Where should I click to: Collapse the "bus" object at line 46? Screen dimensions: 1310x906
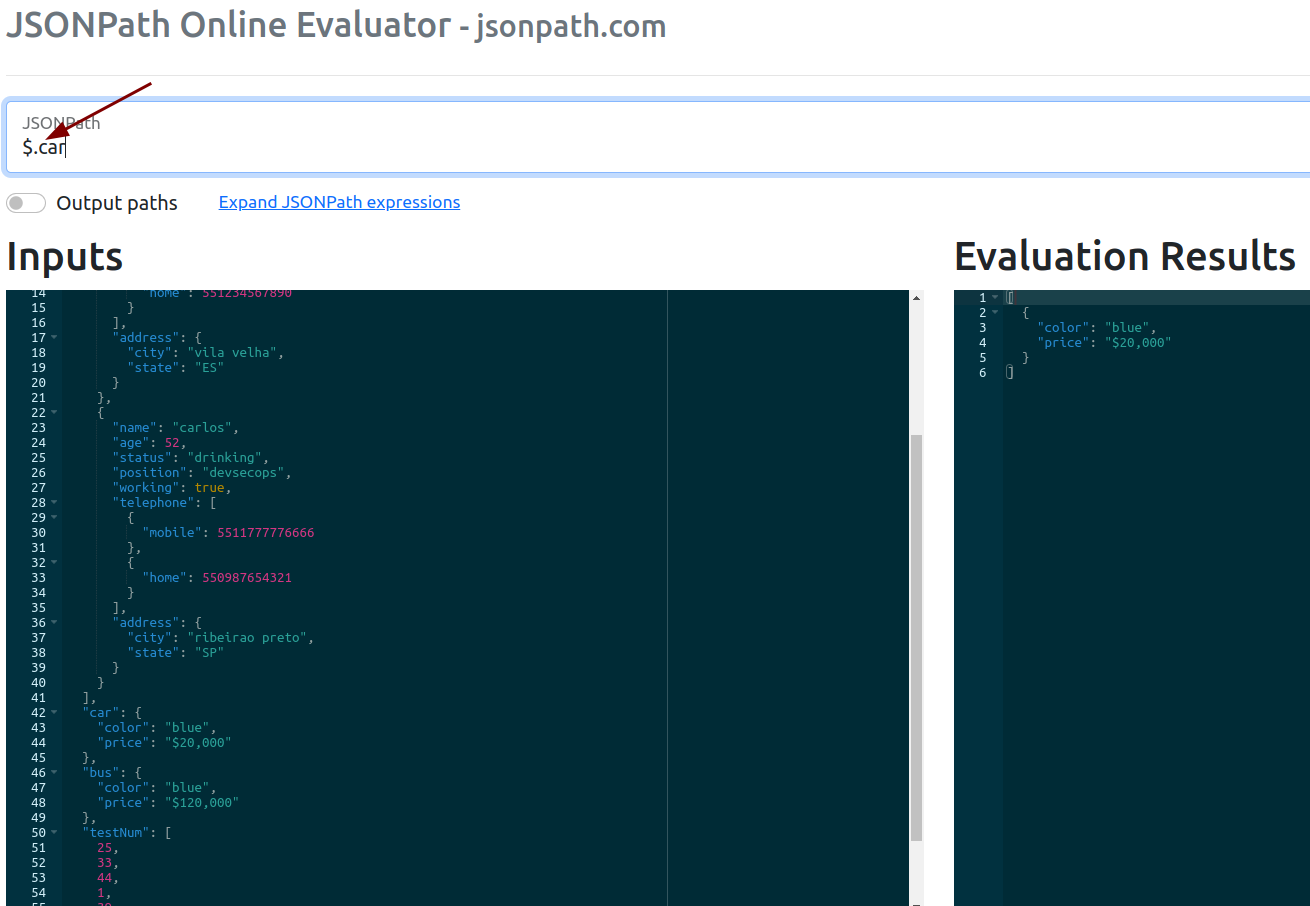[x=54, y=773]
